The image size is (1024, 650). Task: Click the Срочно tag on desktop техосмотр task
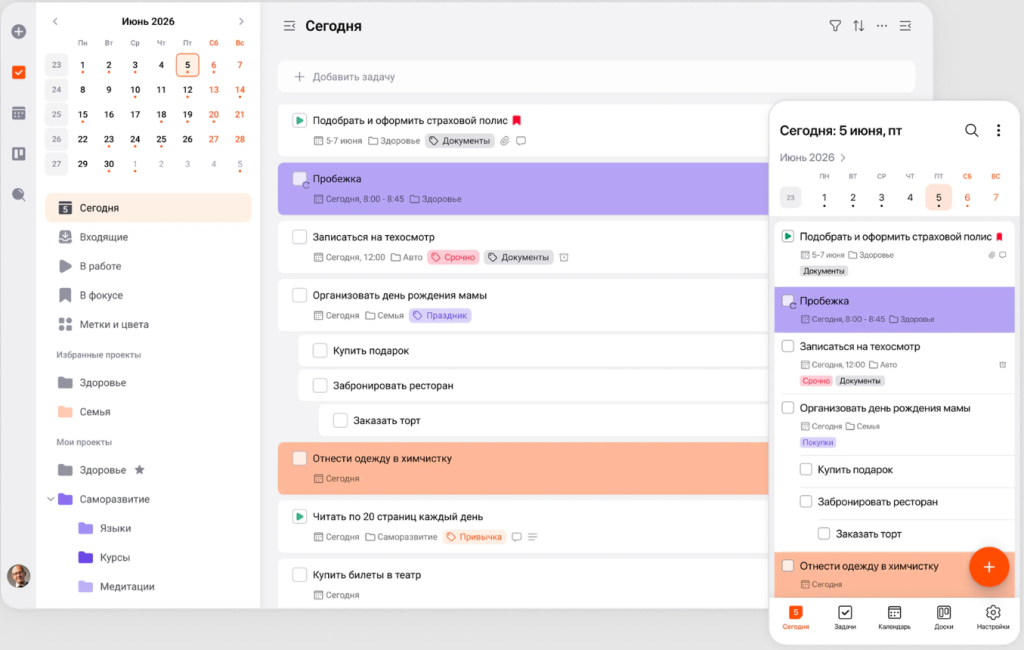click(453, 257)
